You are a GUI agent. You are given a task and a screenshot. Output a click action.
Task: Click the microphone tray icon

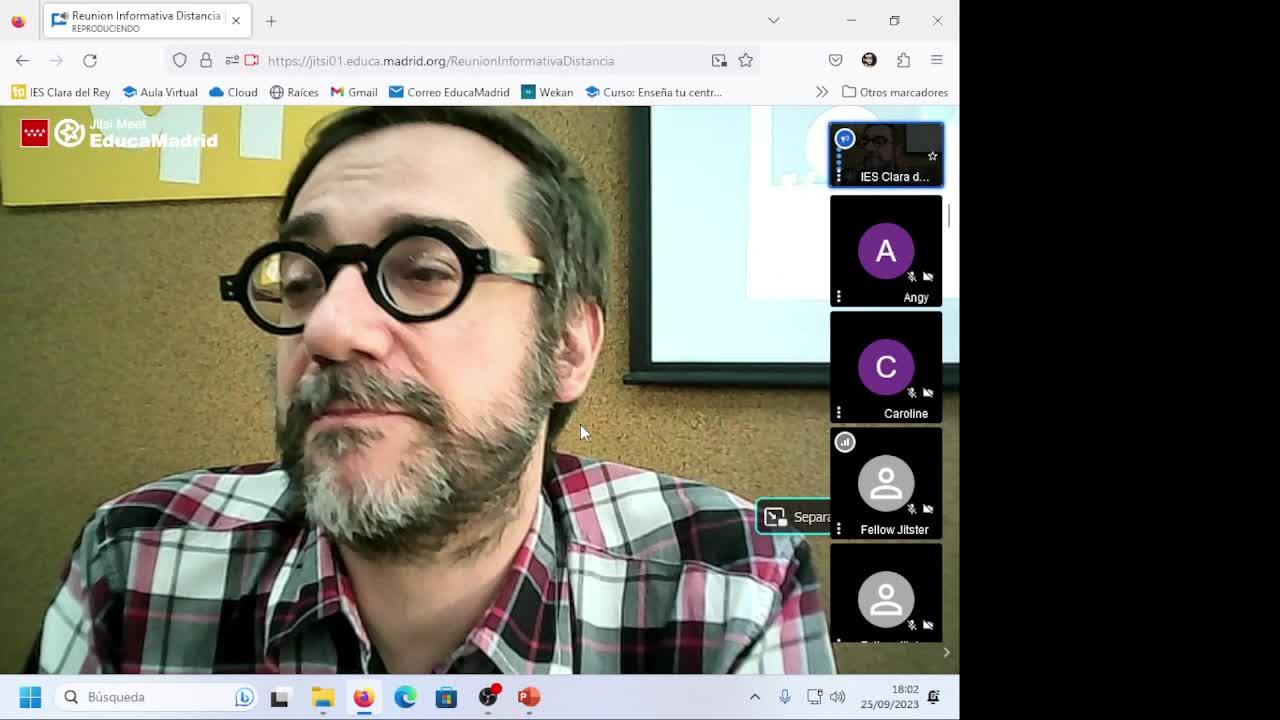click(x=785, y=697)
